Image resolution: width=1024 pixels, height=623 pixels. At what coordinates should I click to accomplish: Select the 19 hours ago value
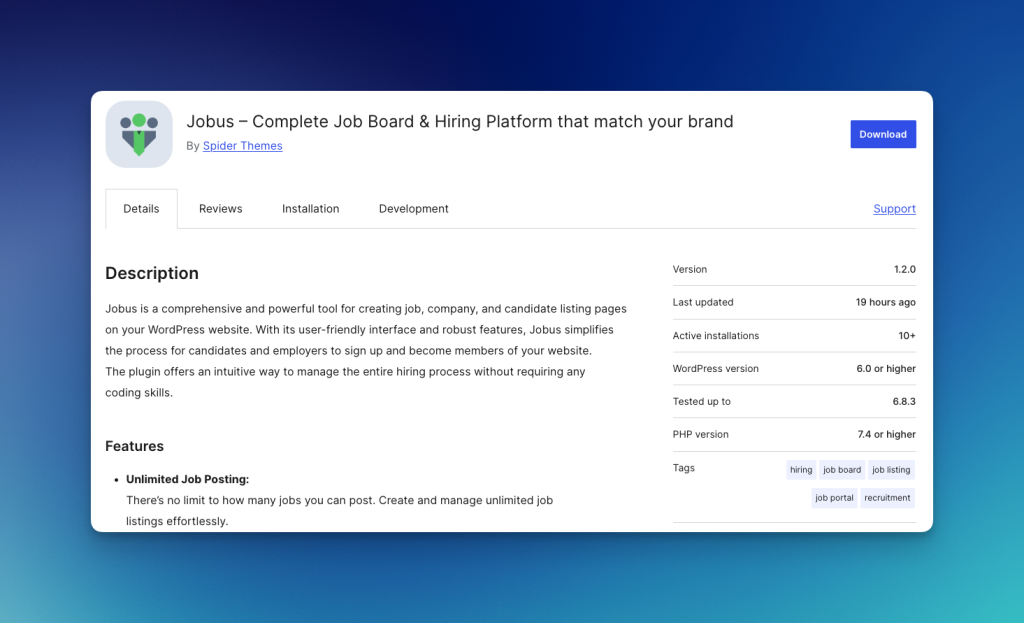click(x=886, y=302)
